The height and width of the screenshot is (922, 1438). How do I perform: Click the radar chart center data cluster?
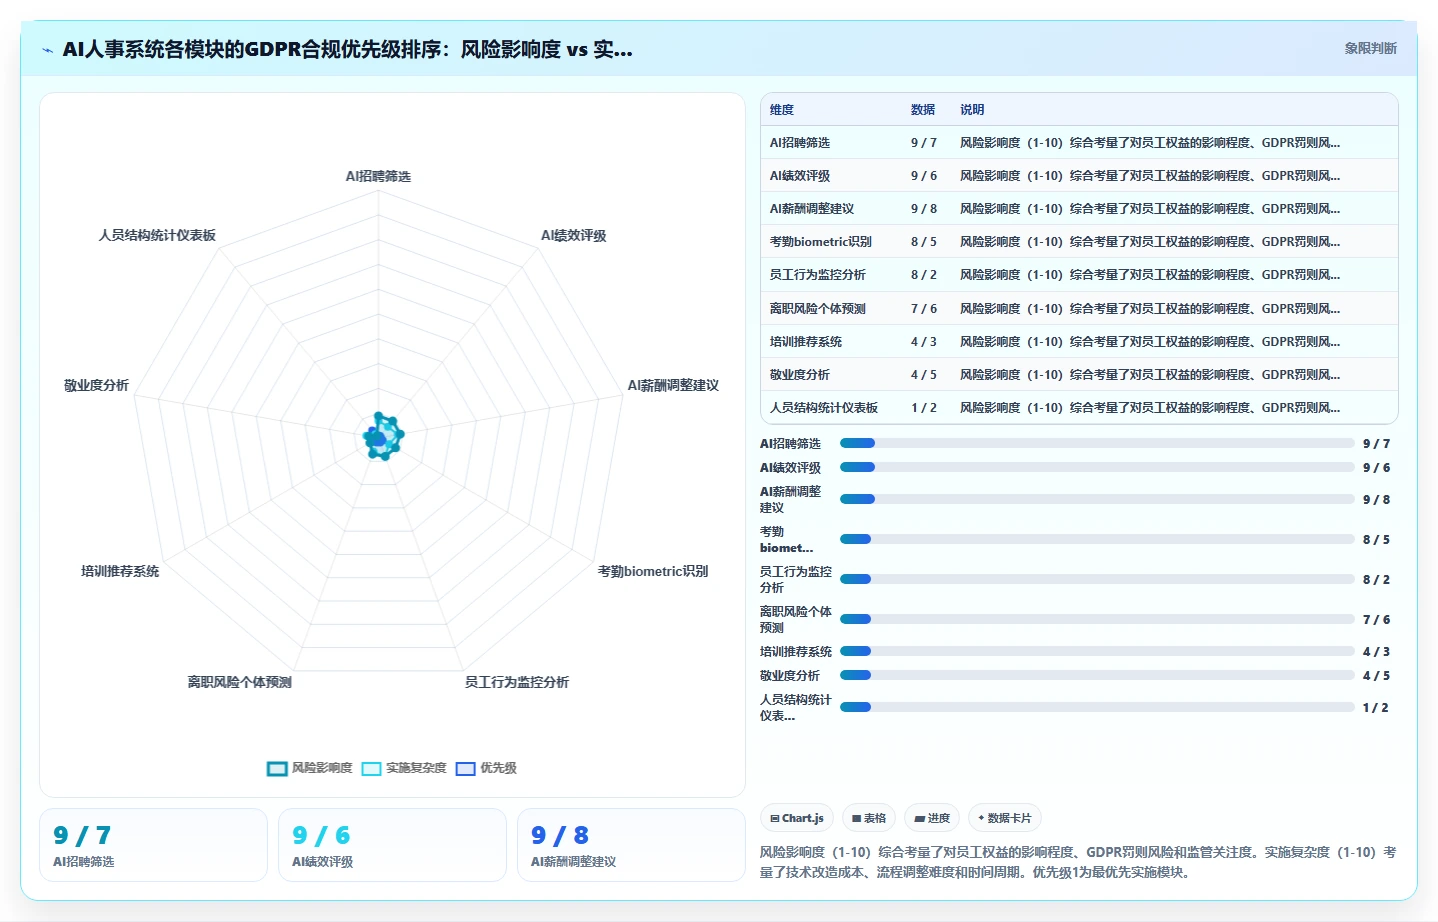(382, 437)
